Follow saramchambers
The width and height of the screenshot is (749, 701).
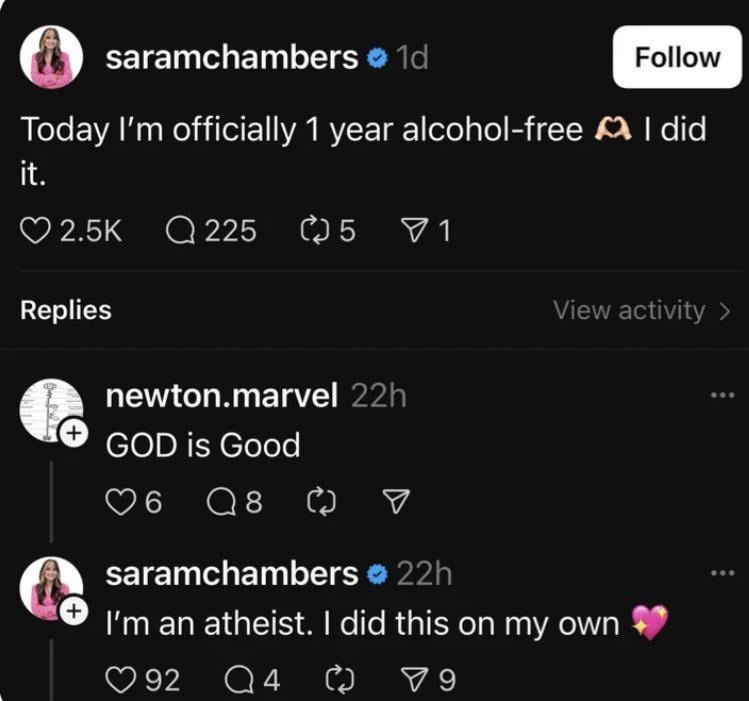(677, 57)
